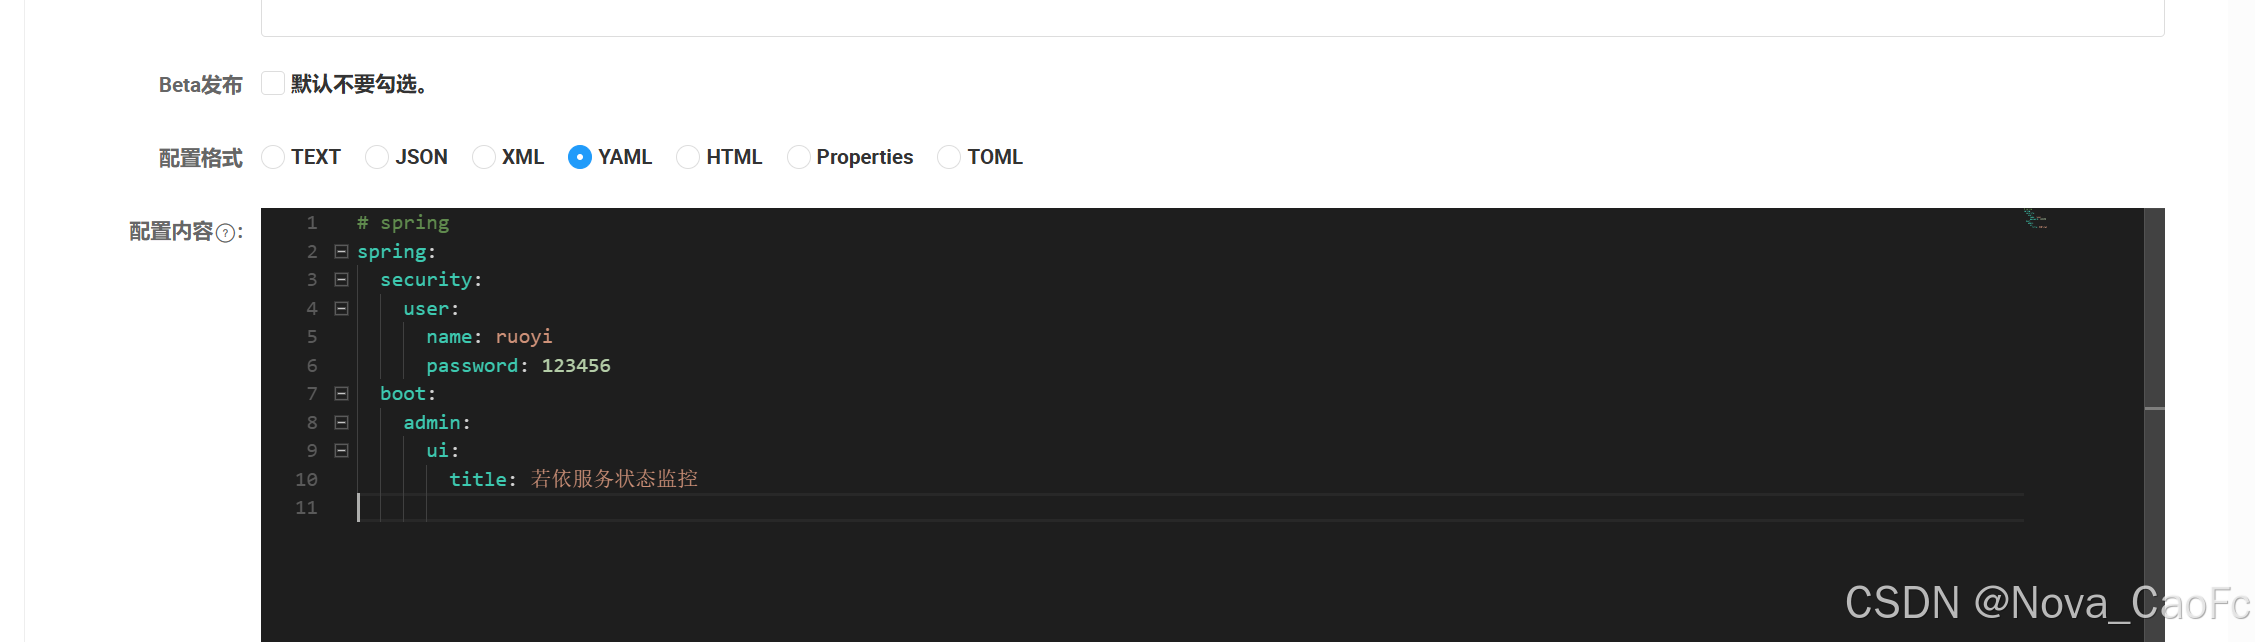Choose HTML as config format
Screen dimensions: 2255x642
tap(688, 157)
